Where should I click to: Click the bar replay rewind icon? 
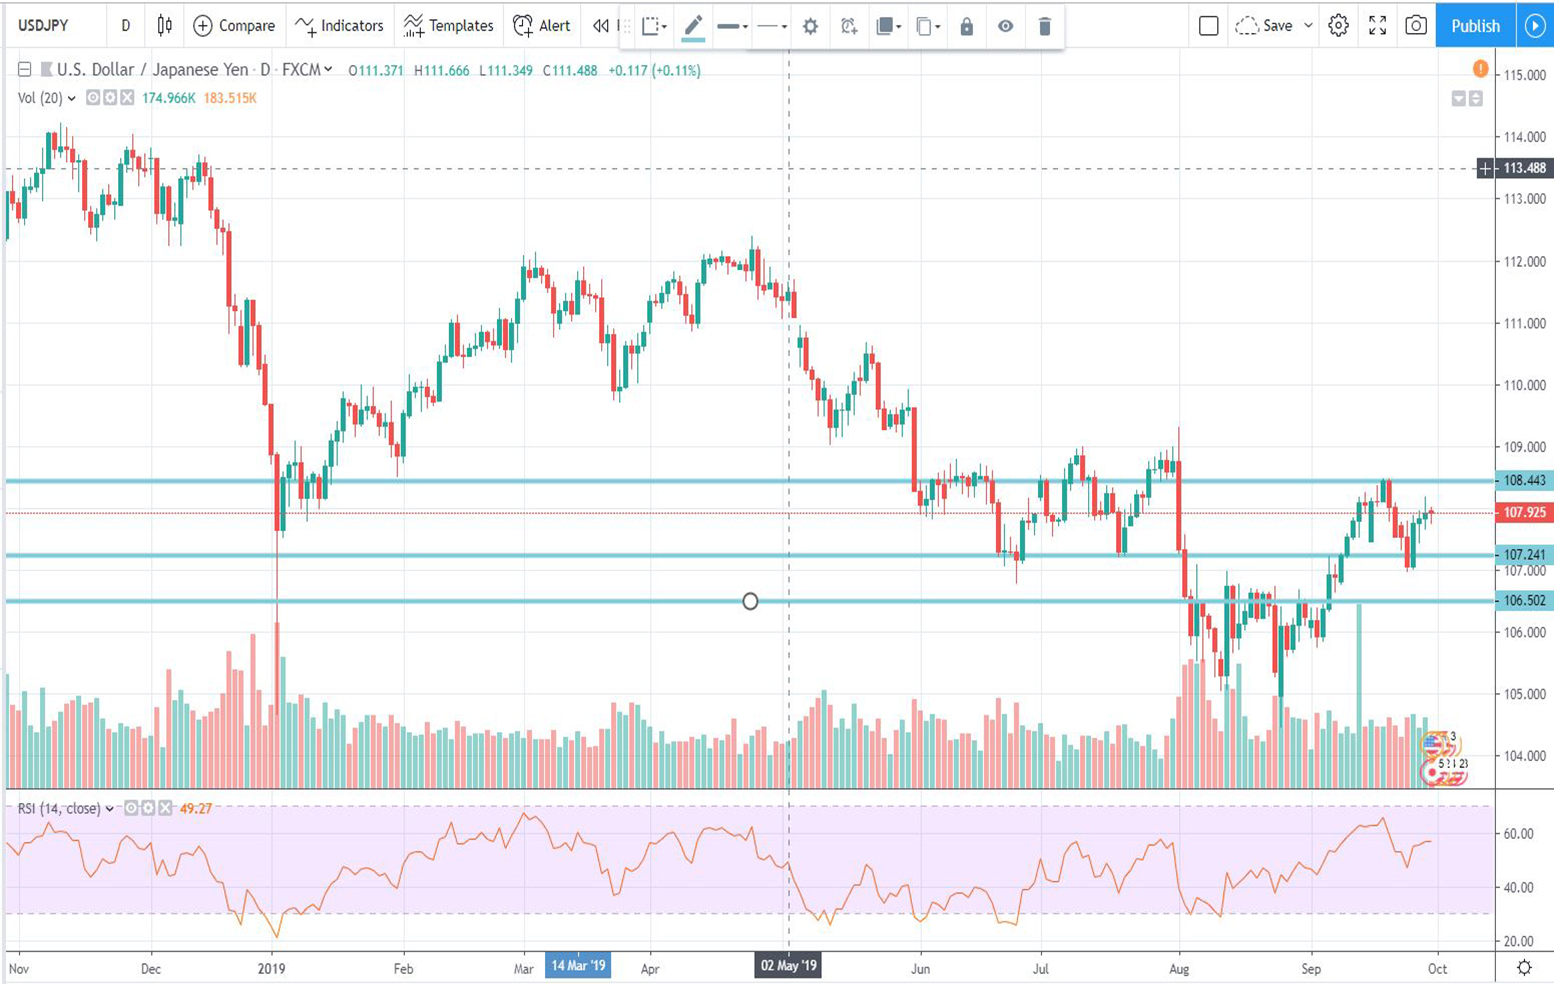pyautogui.click(x=600, y=26)
